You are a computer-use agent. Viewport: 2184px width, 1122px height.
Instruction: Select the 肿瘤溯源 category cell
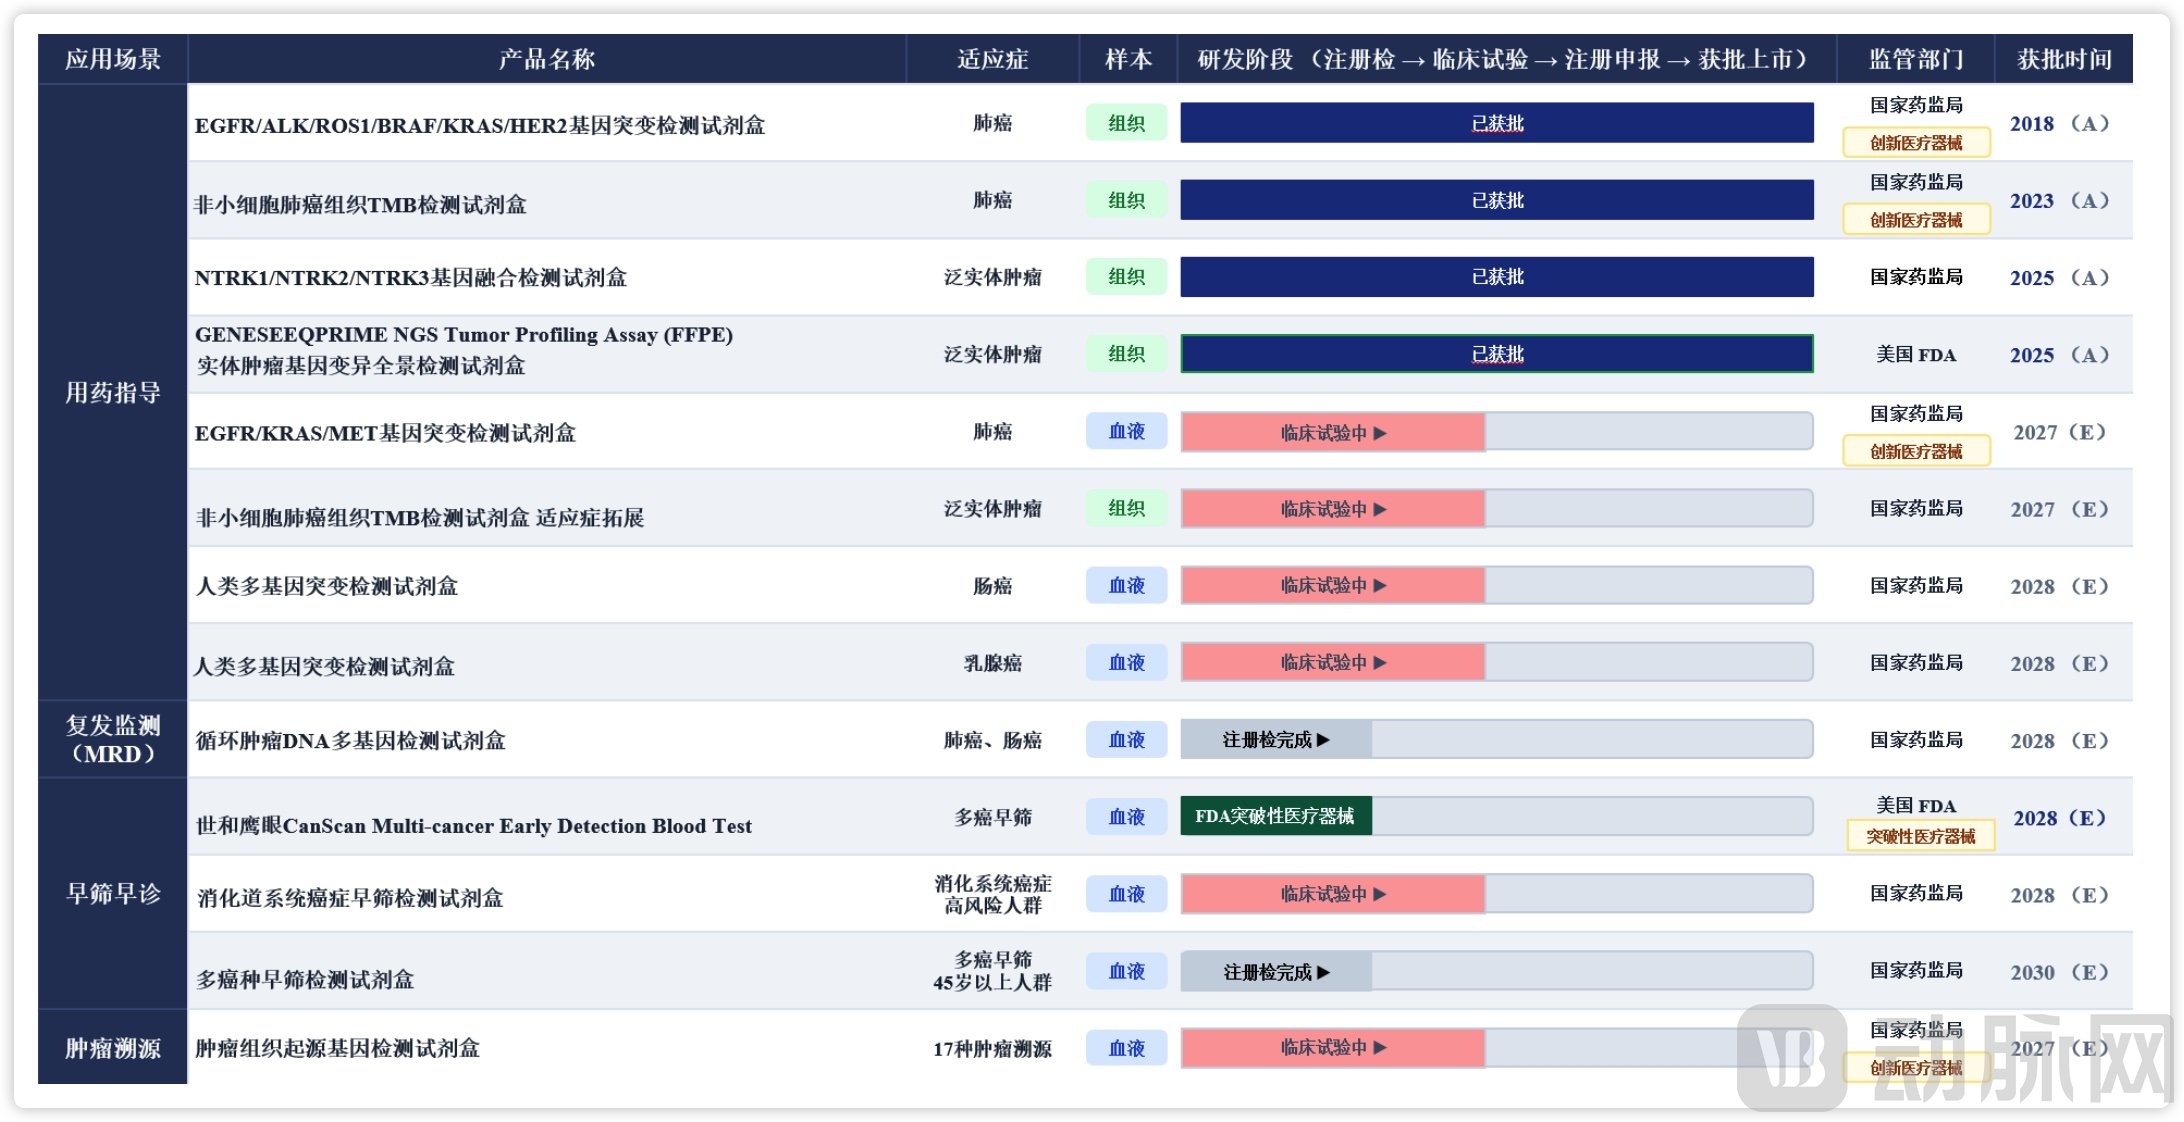pos(113,1047)
